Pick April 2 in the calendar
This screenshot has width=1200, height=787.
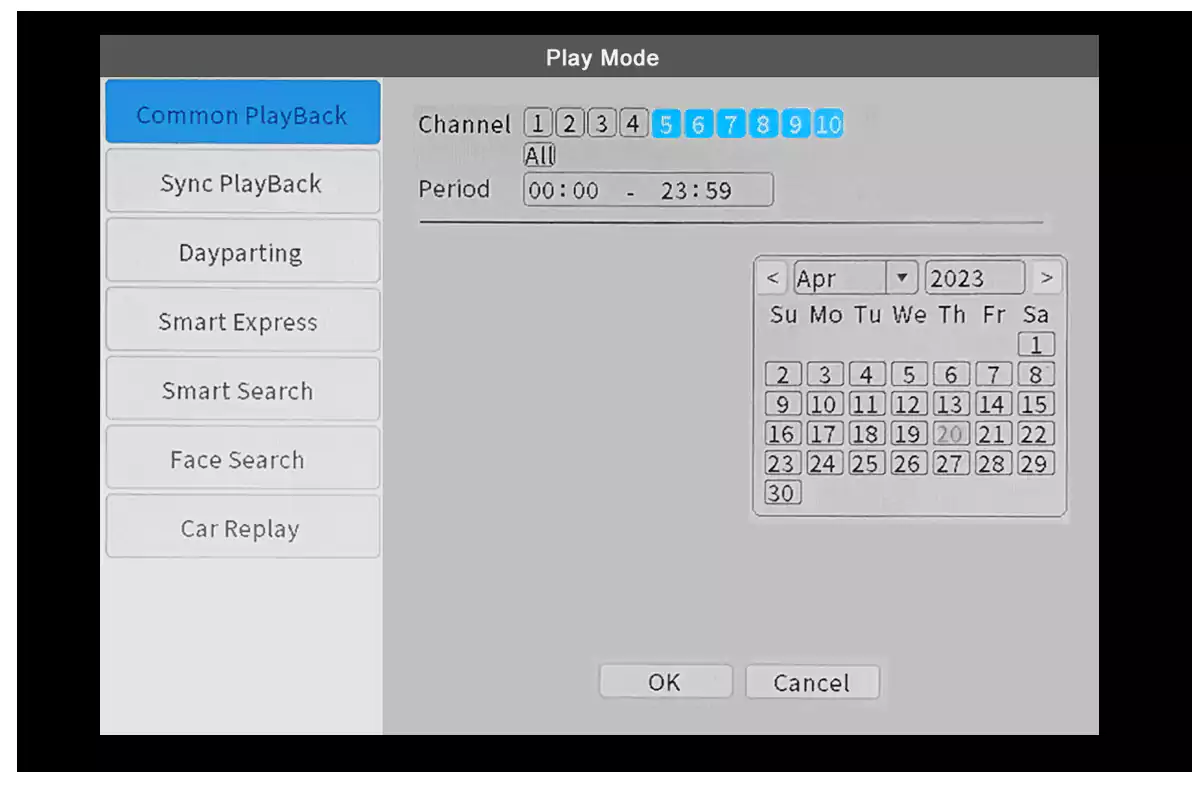(x=783, y=375)
